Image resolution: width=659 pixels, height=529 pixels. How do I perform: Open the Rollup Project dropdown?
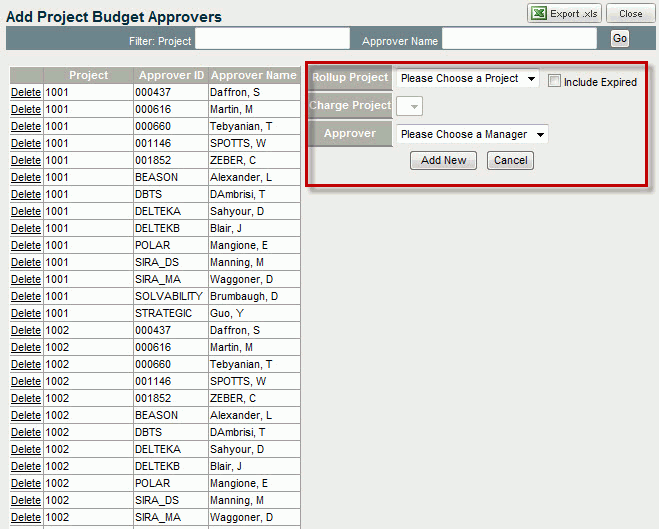coord(467,78)
